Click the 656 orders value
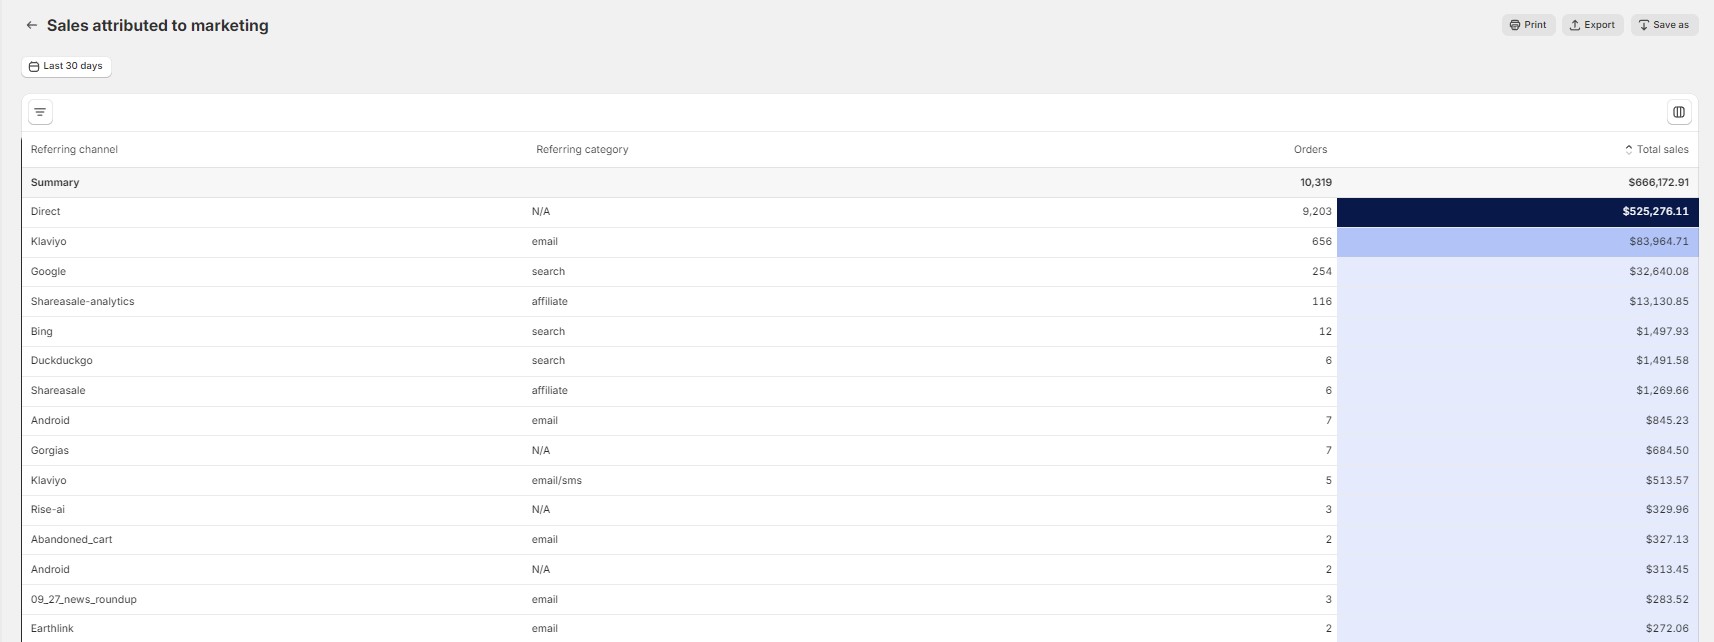1714x642 pixels. coord(1321,242)
